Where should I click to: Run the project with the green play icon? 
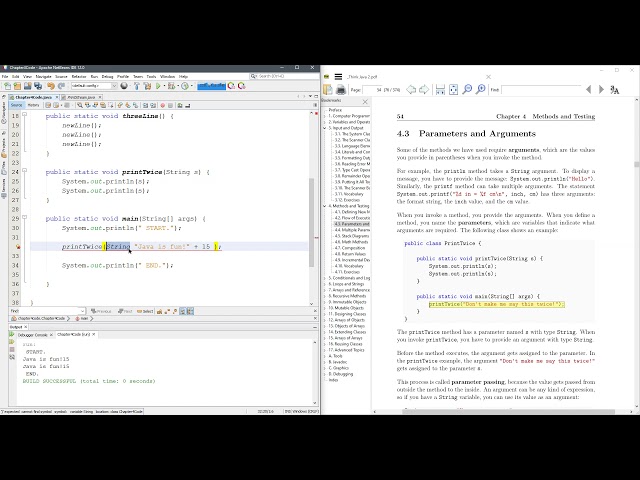[158, 86]
